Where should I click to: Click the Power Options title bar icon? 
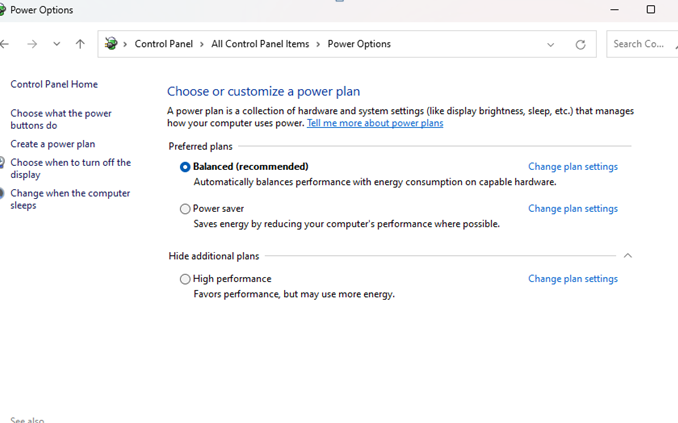3,10
